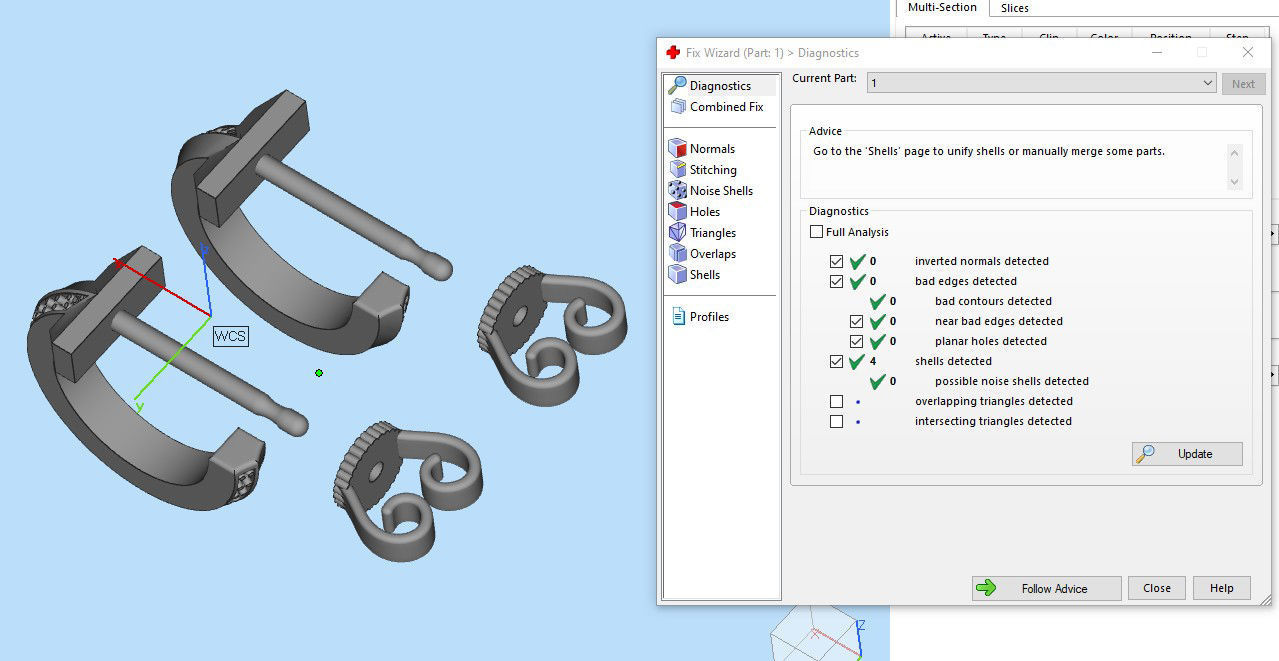Close the Fix Wizard with X
The height and width of the screenshot is (661, 1279).
pyautogui.click(x=1248, y=53)
